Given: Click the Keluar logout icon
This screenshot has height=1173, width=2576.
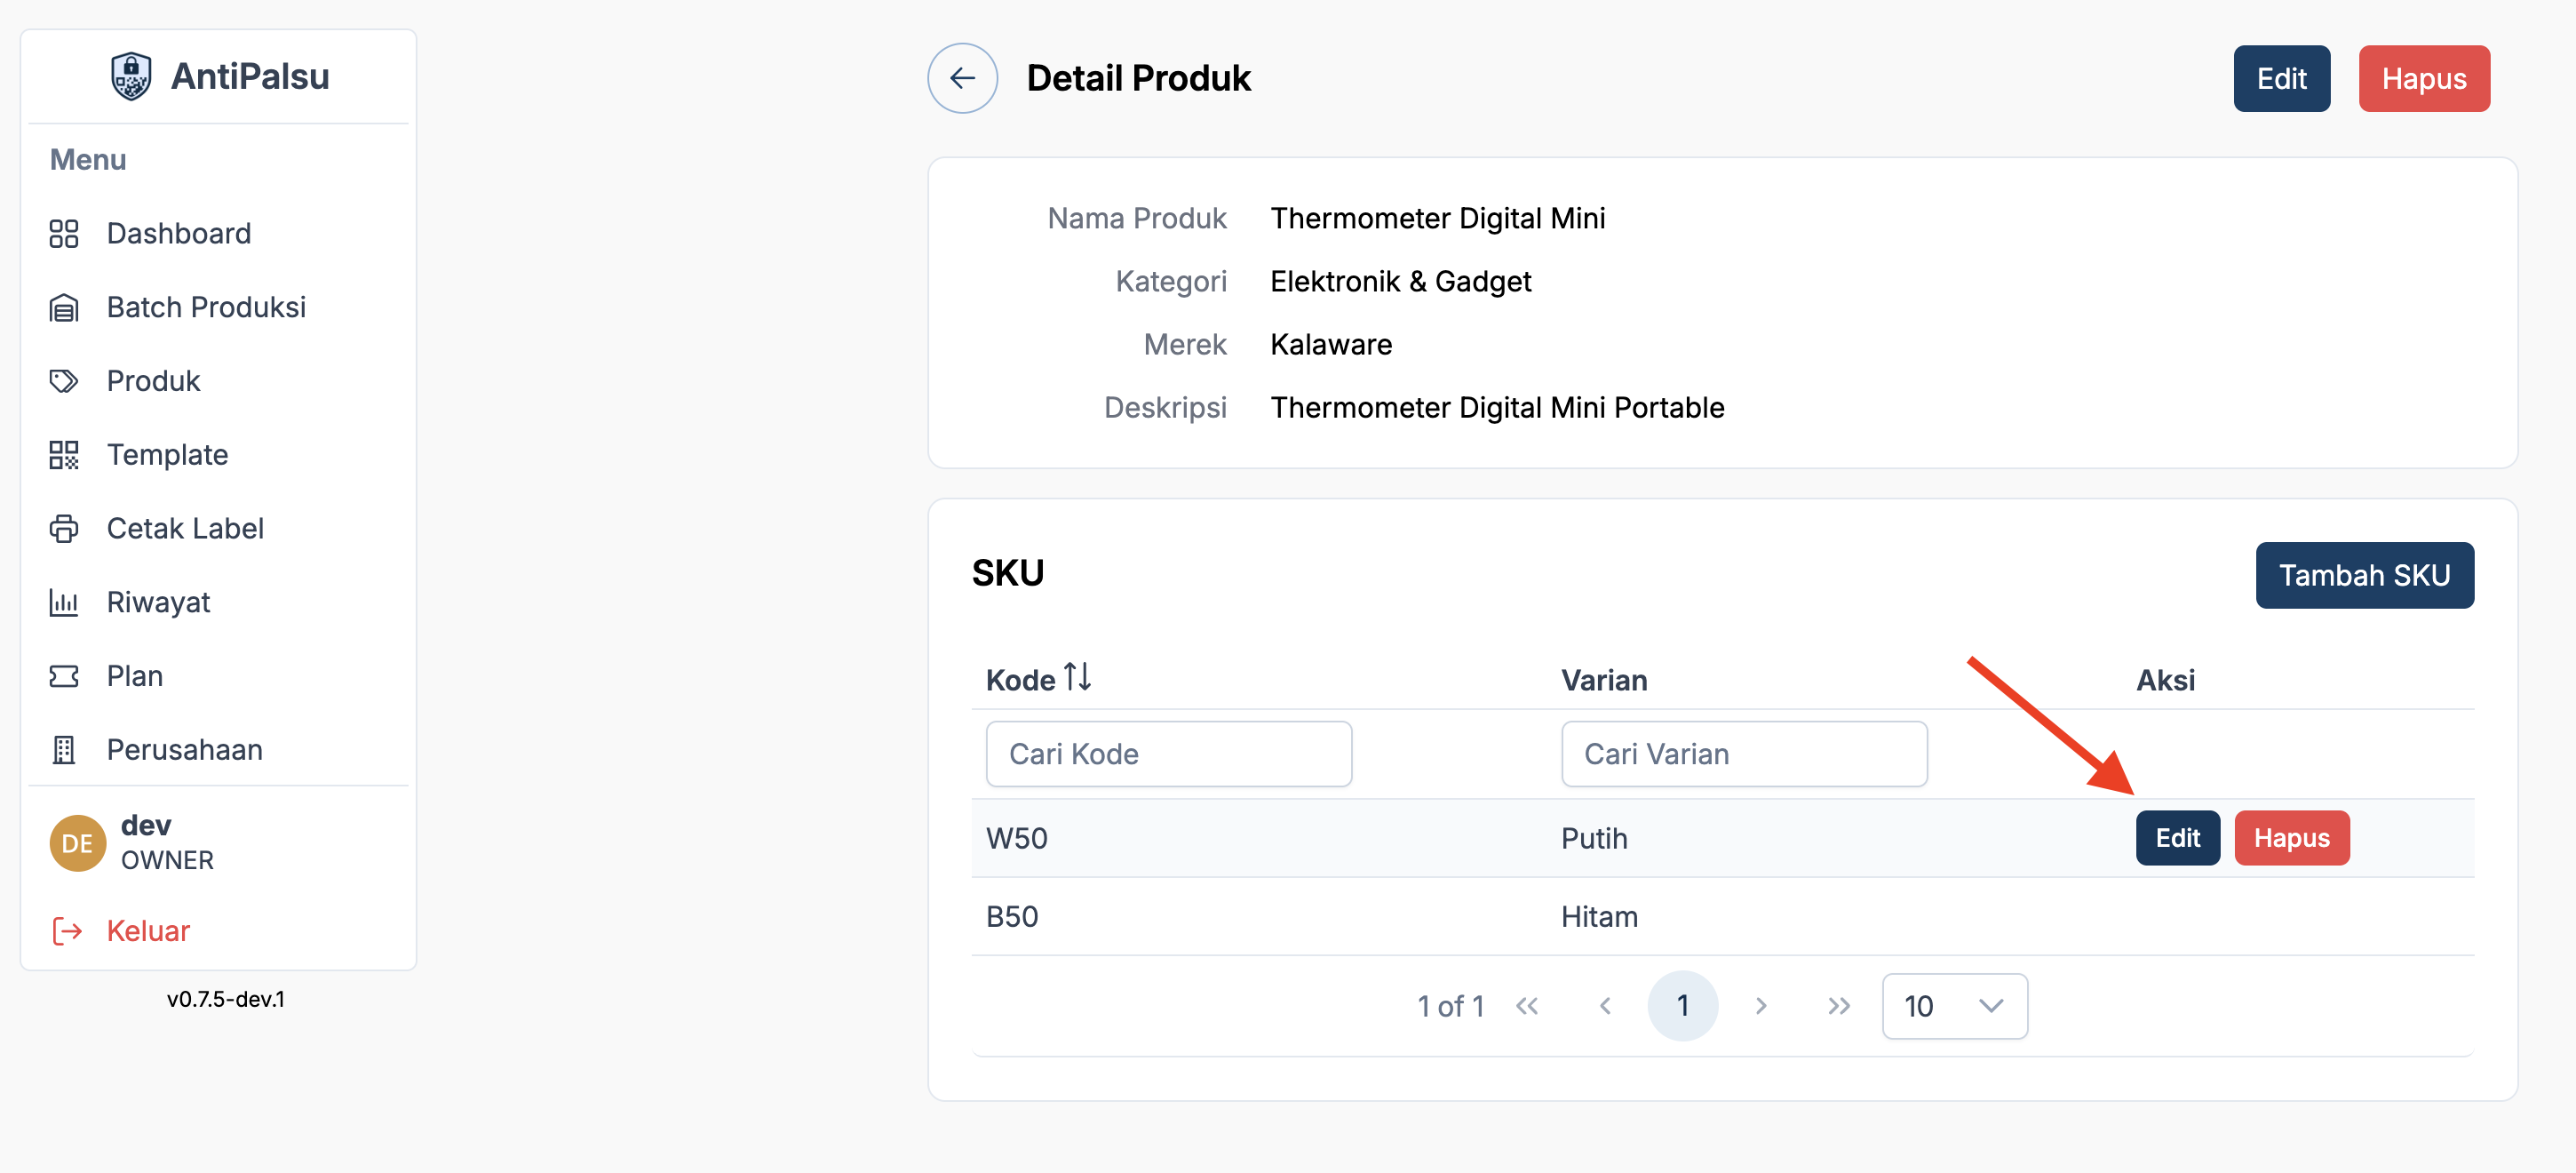Looking at the screenshot, I should click(66, 931).
